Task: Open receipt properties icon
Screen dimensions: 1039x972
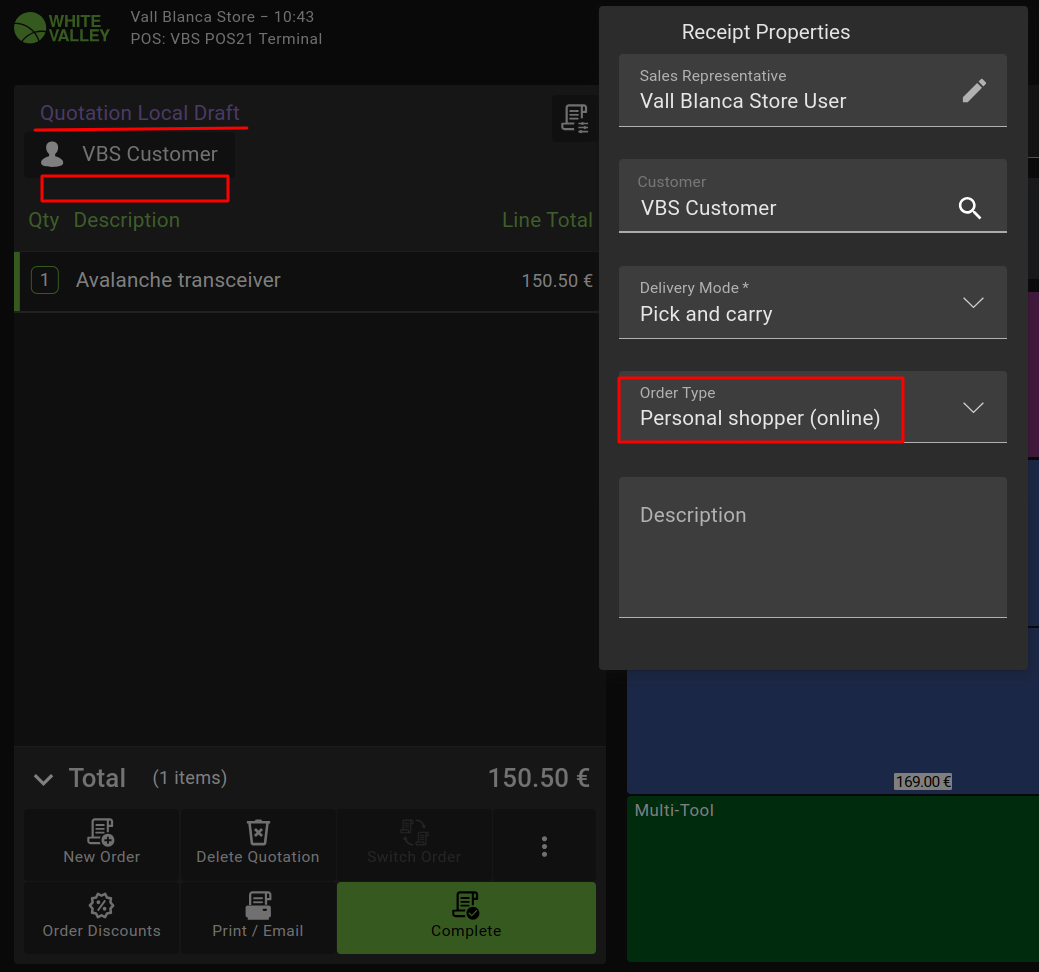Action: [574, 118]
